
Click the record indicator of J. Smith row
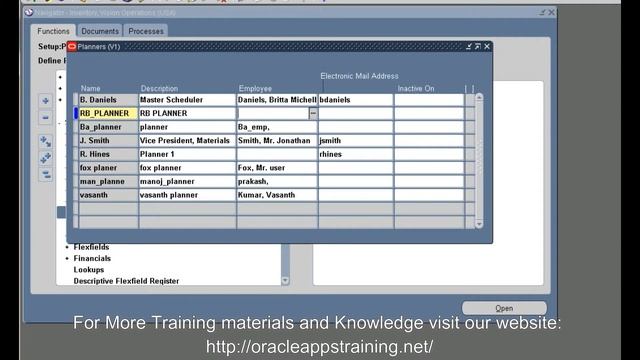(x=76, y=140)
